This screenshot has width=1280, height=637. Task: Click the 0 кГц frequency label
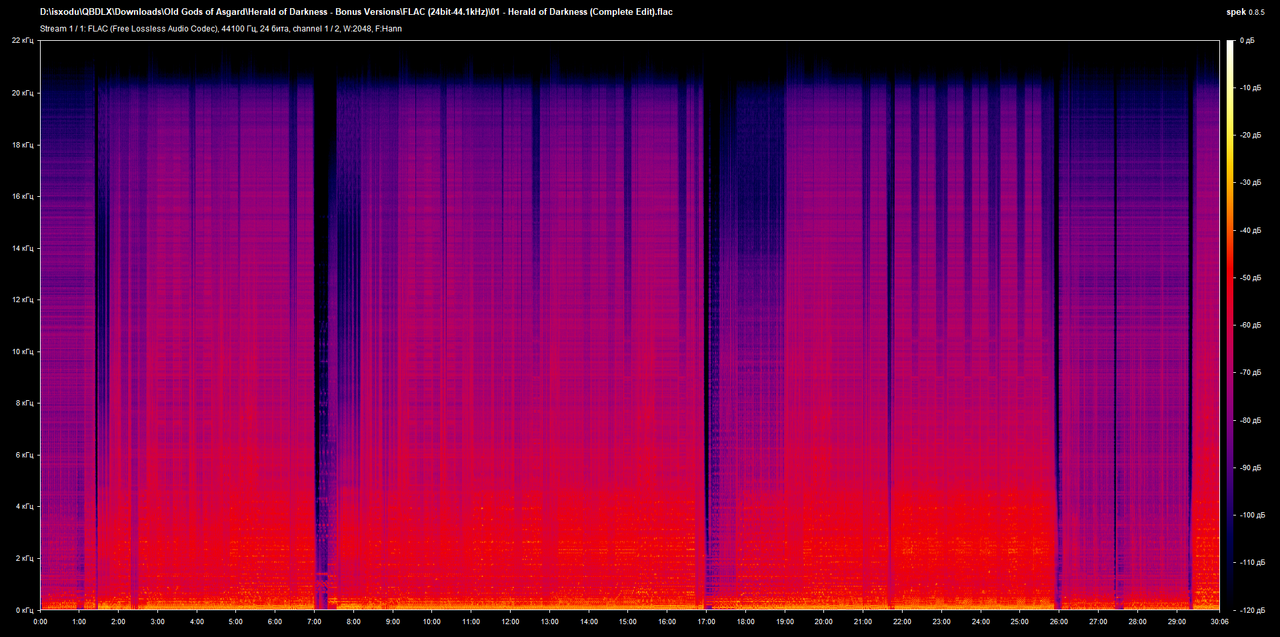(25, 610)
